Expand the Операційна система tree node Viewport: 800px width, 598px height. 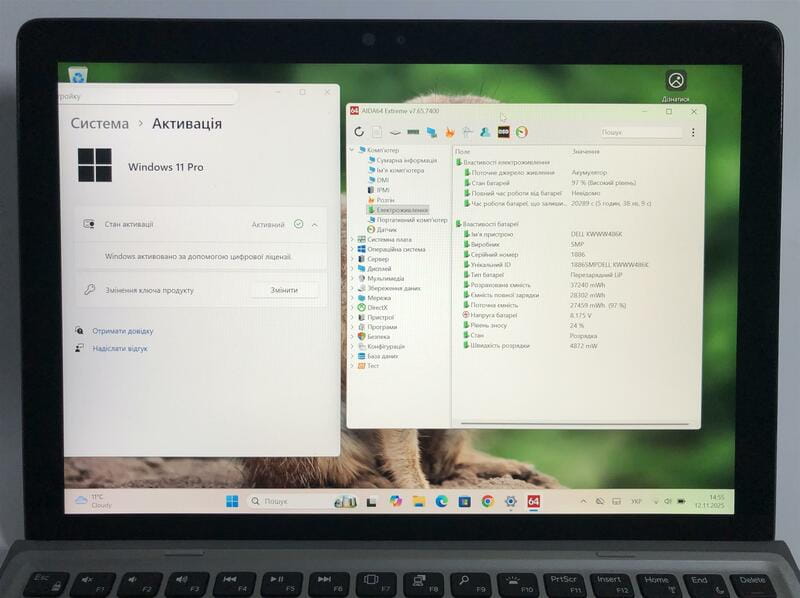pyautogui.click(x=352, y=249)
